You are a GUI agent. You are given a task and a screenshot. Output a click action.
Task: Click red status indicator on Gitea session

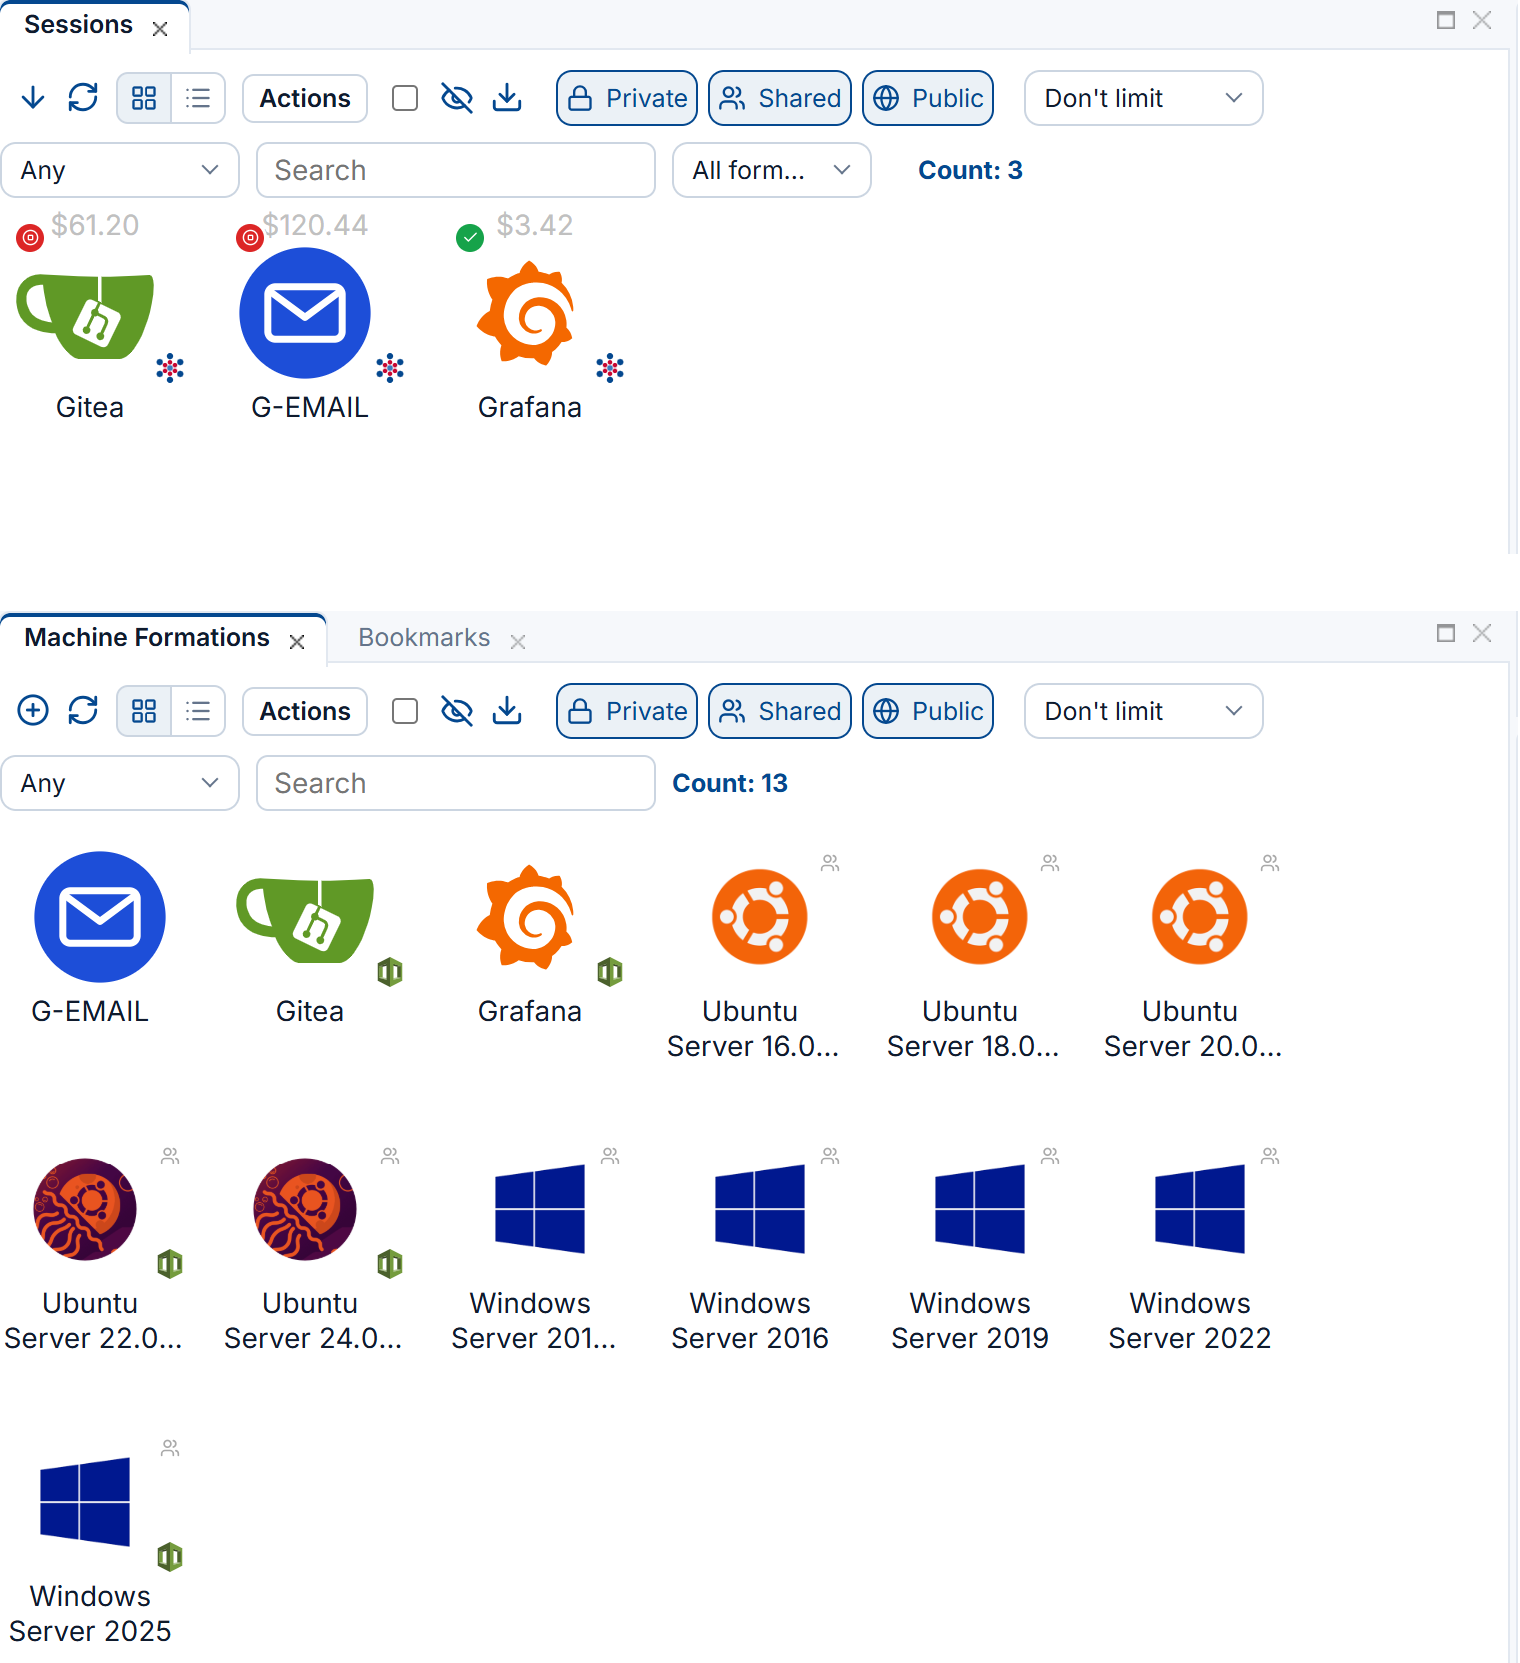click(31, 237)
